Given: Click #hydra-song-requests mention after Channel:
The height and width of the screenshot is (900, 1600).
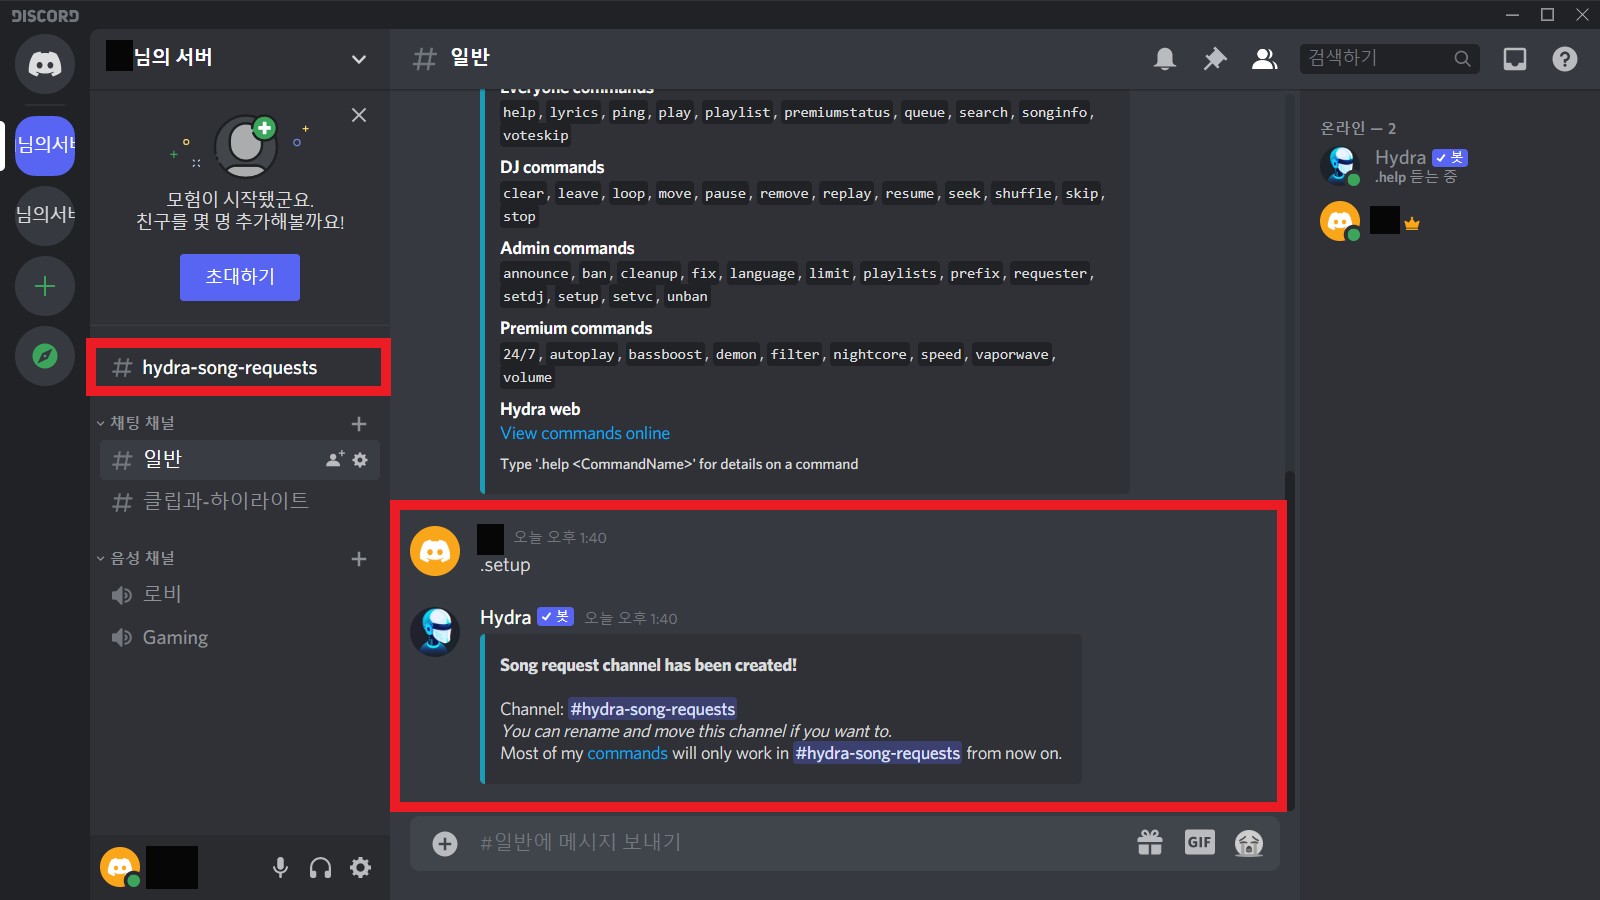Looking at the screenshot, I should [x=652, y=709].
